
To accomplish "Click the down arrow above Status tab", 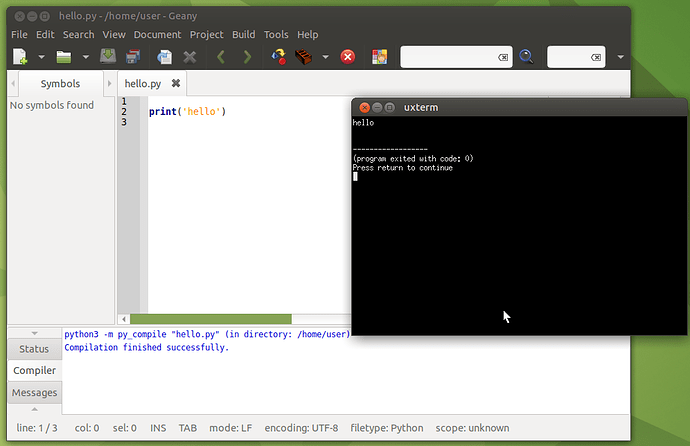I will [x=34, y=333].
